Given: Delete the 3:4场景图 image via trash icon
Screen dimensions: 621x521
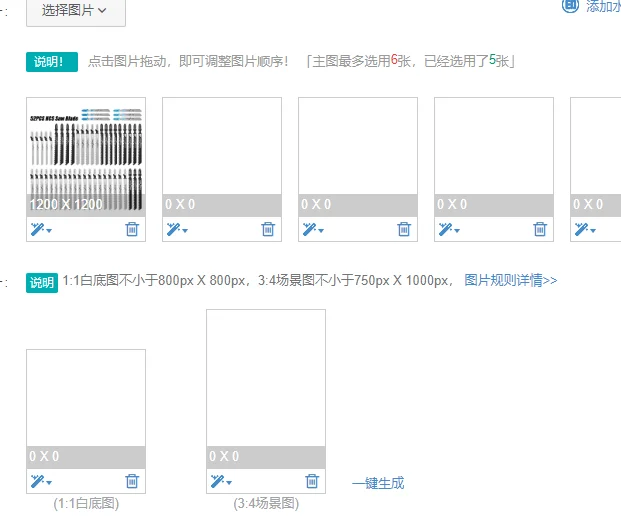Looking at the screenshot, I should click(312, 481).
